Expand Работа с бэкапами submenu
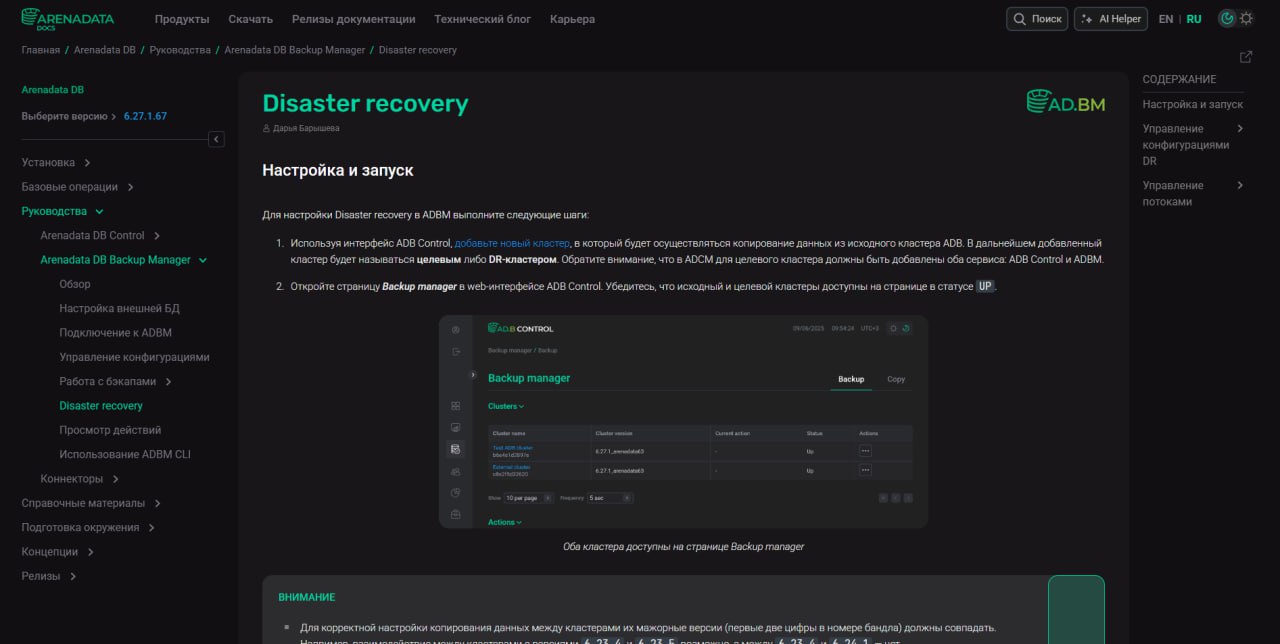The image size is (1280, 644). click(x=168, y=382)
